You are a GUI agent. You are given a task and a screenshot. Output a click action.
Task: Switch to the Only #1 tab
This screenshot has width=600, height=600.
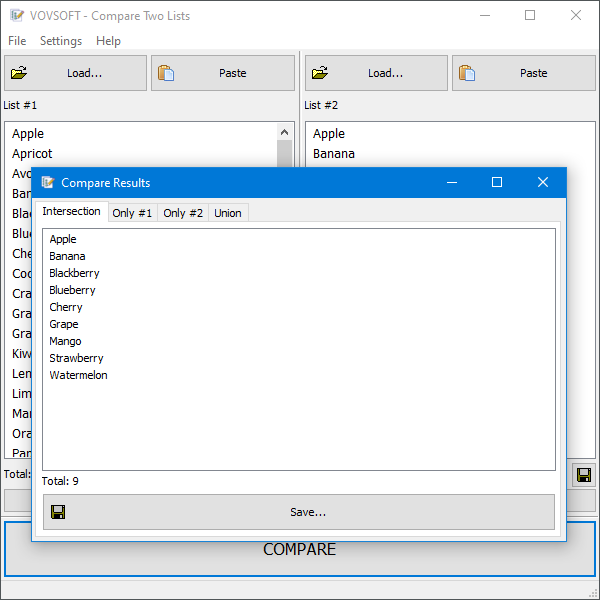(132, 213)
